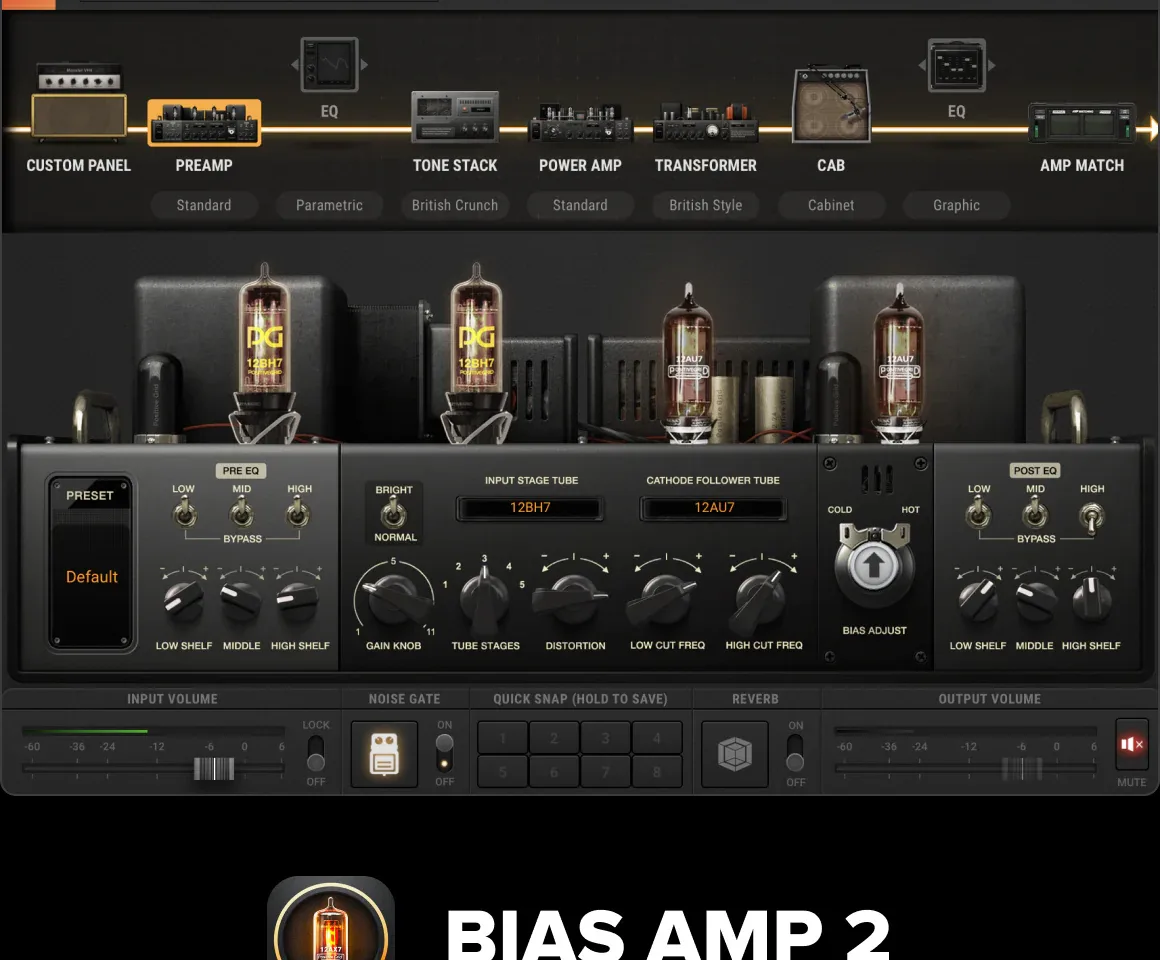
Task: Click the Pre EQ Low Shelf knob
Action: point(183,601)
